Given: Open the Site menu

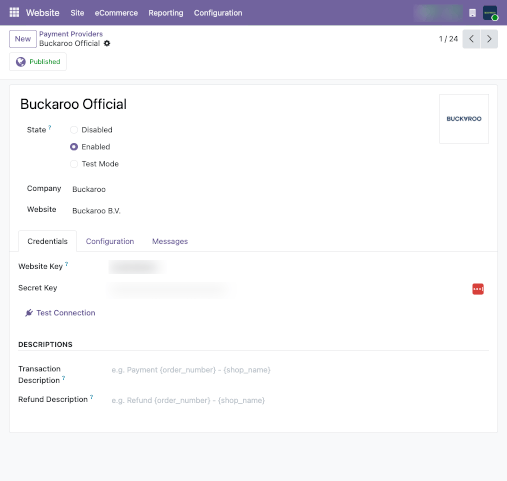Looking at the screenshot, I should click(x=77, y=13).
